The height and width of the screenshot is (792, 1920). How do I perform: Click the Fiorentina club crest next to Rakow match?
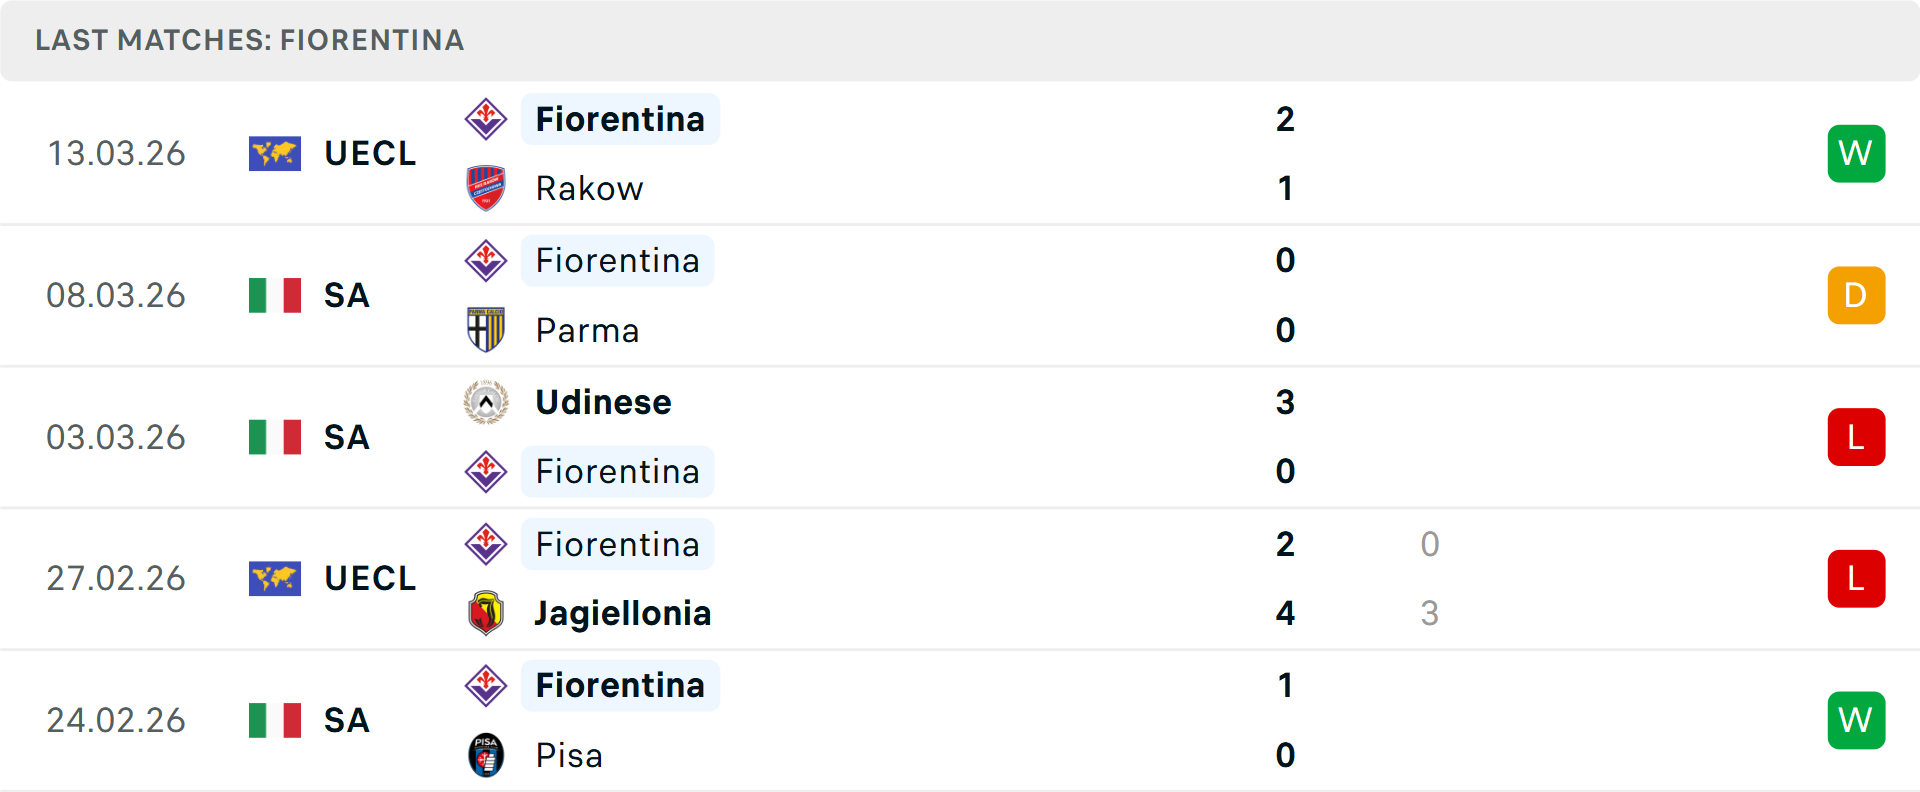pyautogui.click(x=486, y=119)
